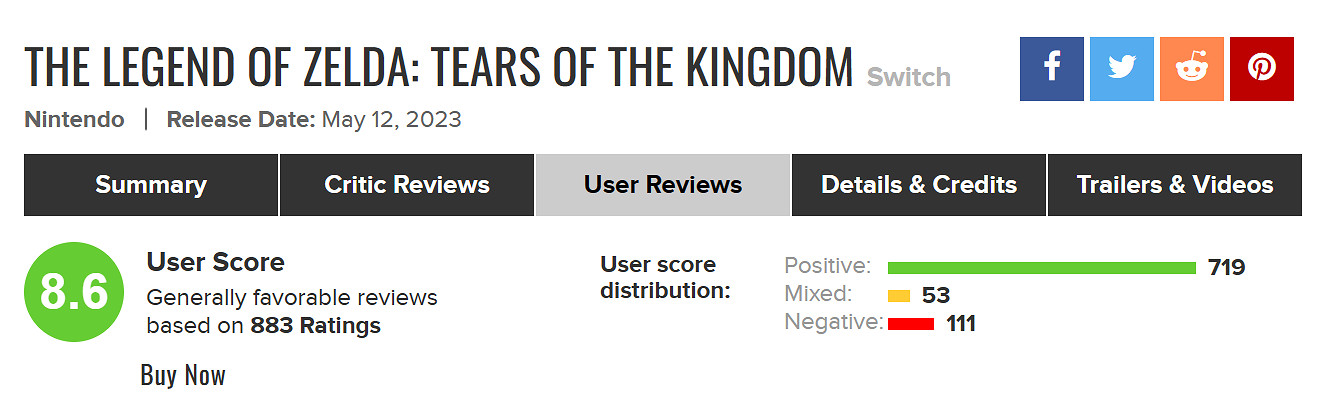Pin this page with Pinterest icon
The image size is (1320, 410).
coord(1262,69)
